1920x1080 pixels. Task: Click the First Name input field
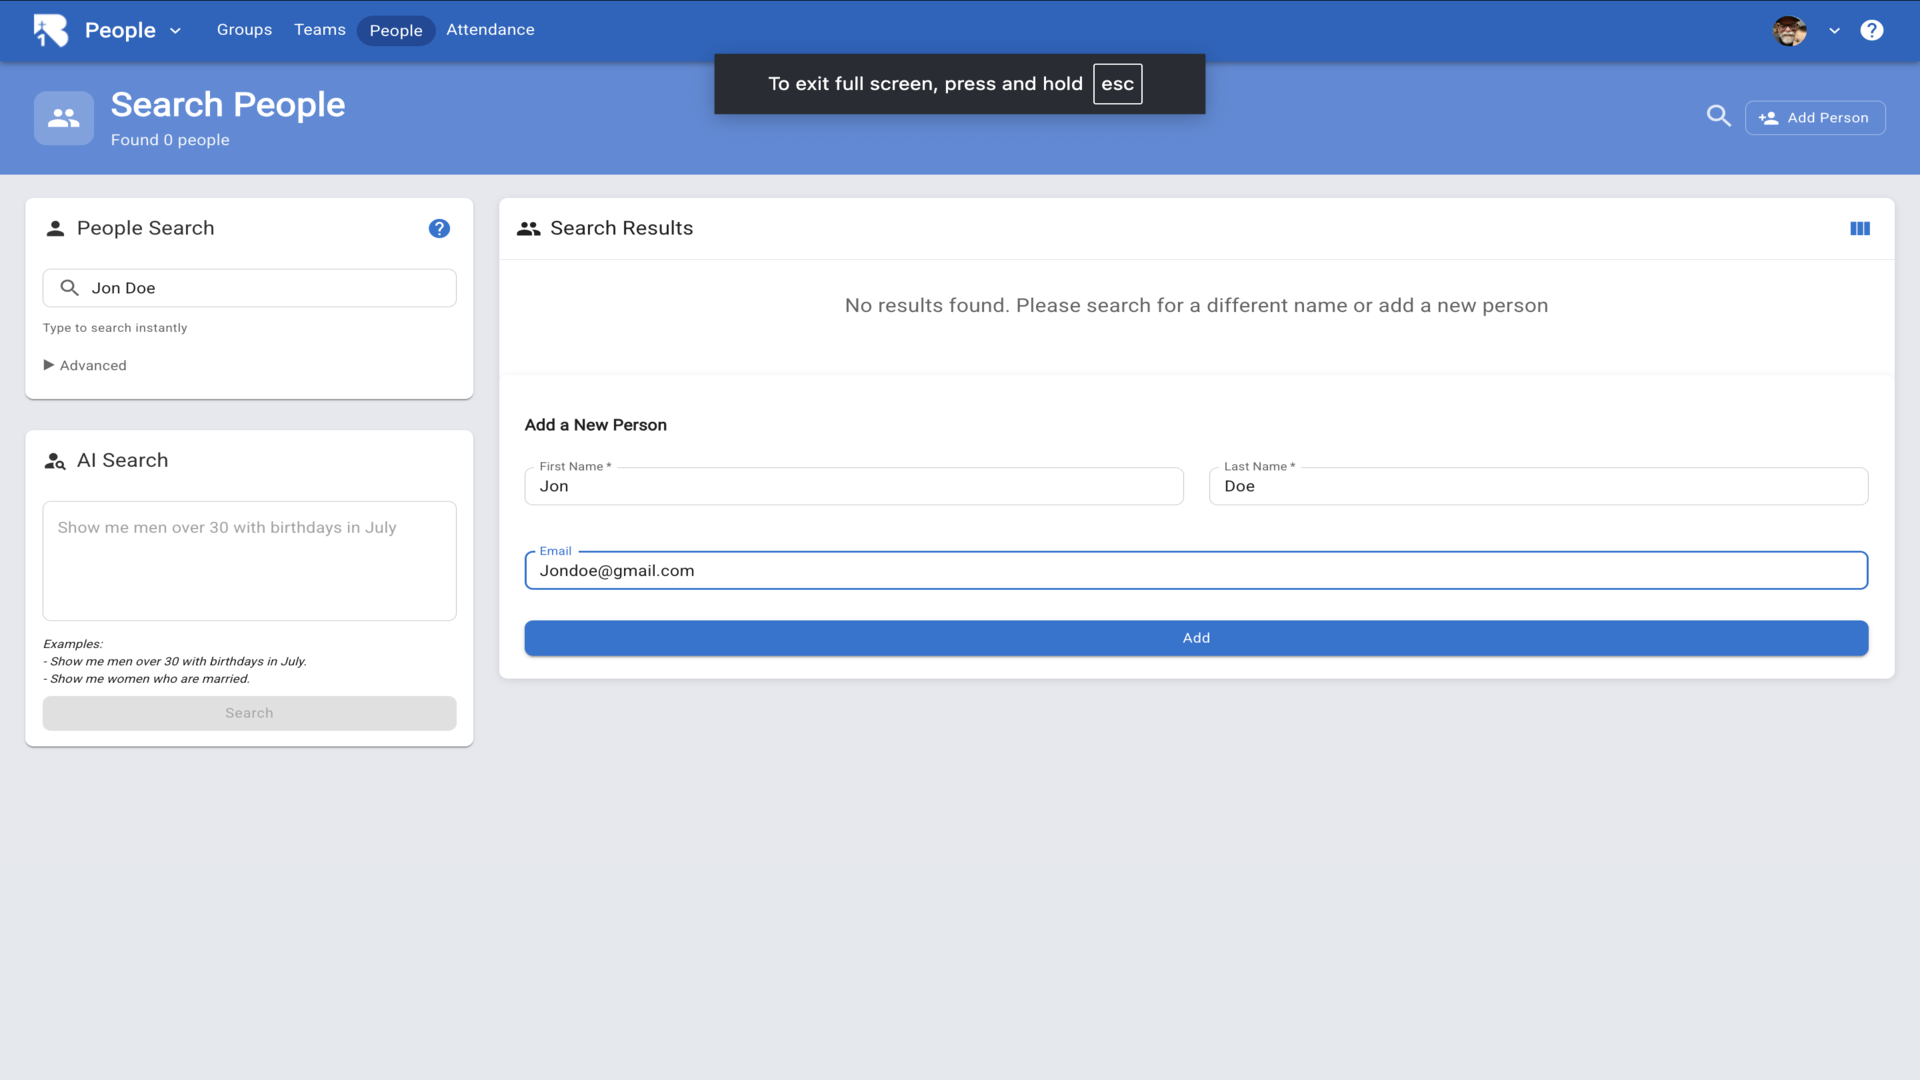[x=853, y=487]
